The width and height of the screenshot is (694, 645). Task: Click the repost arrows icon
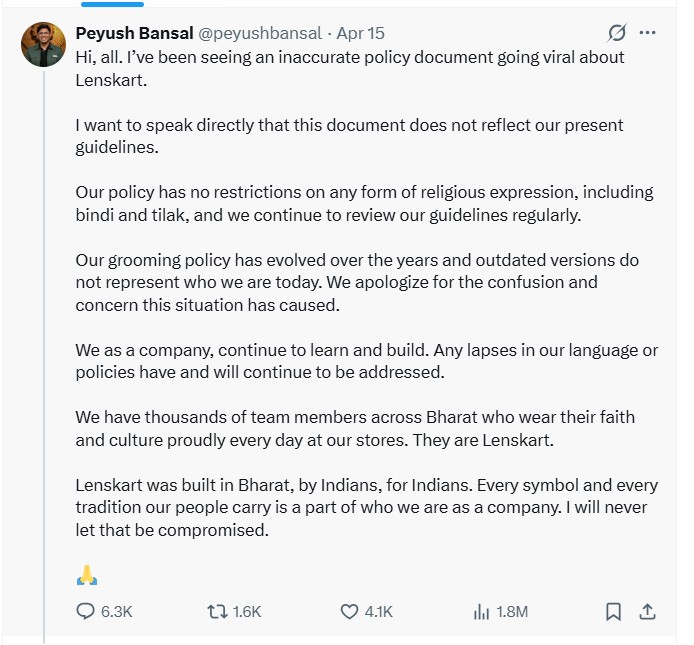(x=216, y=611)
